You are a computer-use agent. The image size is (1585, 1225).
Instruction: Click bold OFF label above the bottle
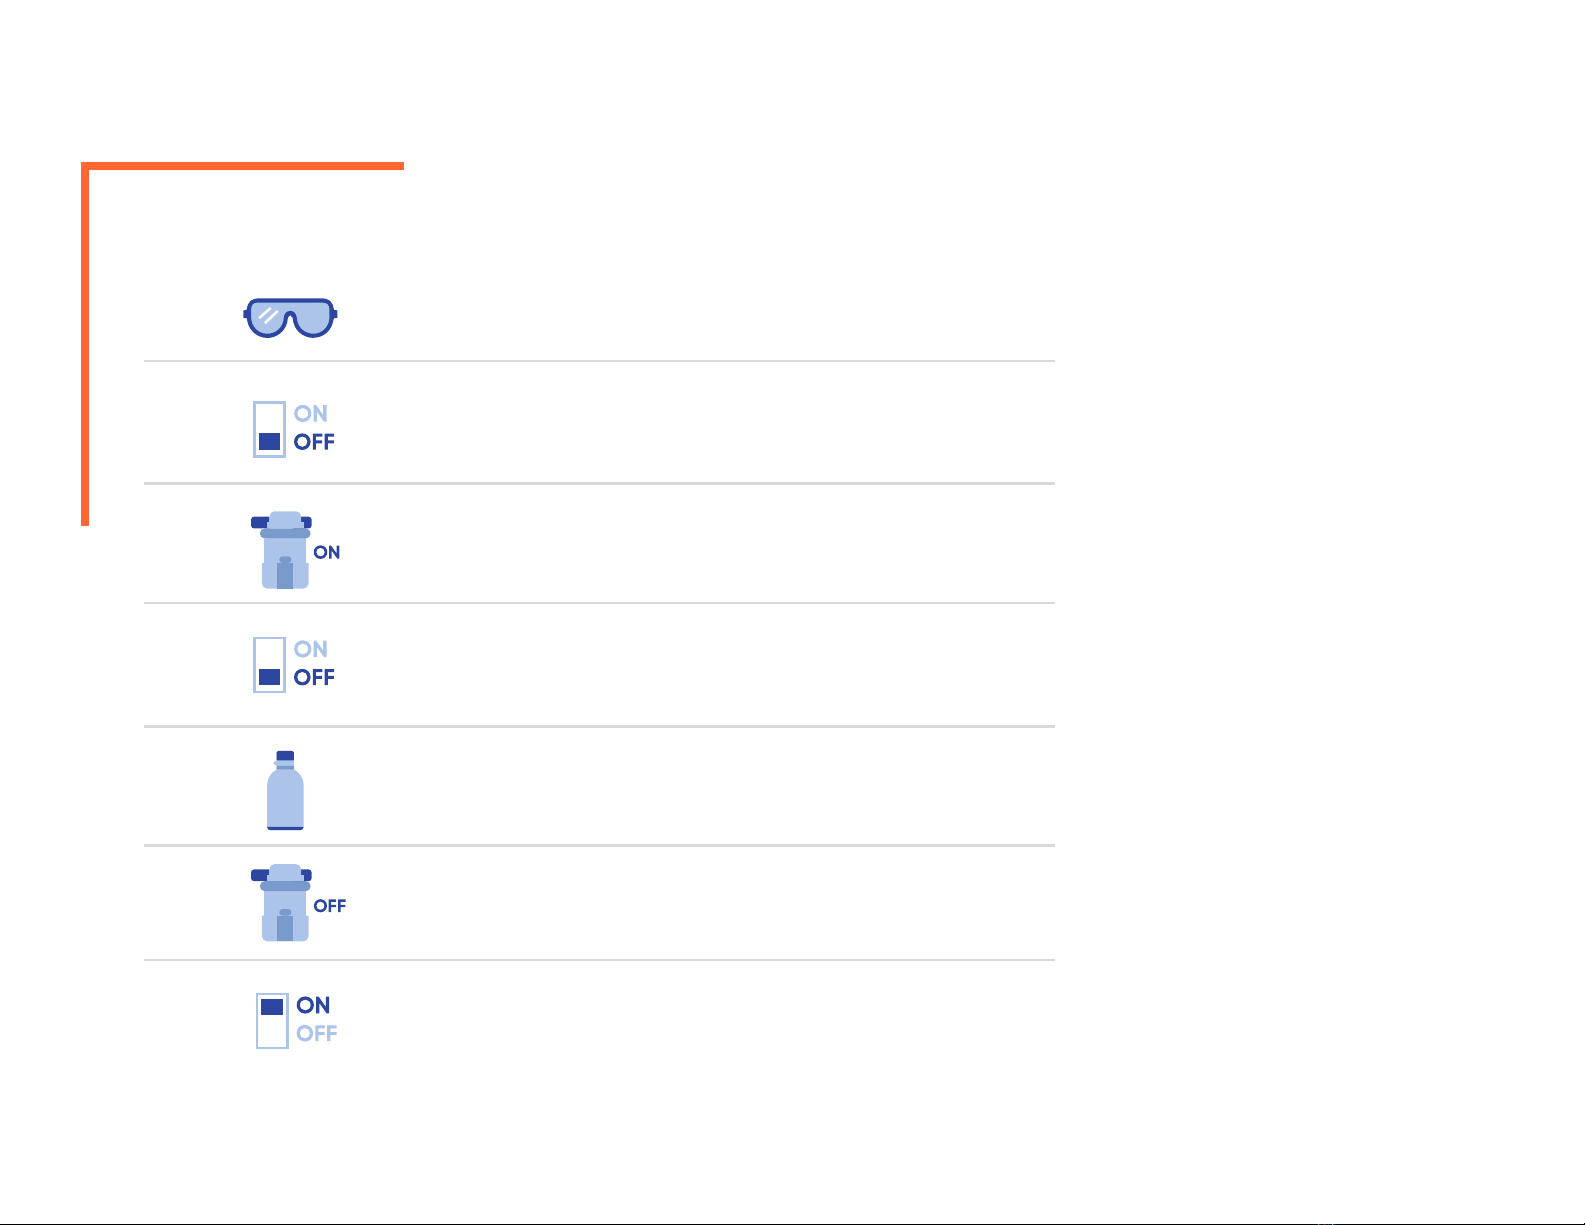(x=314, y=678)
